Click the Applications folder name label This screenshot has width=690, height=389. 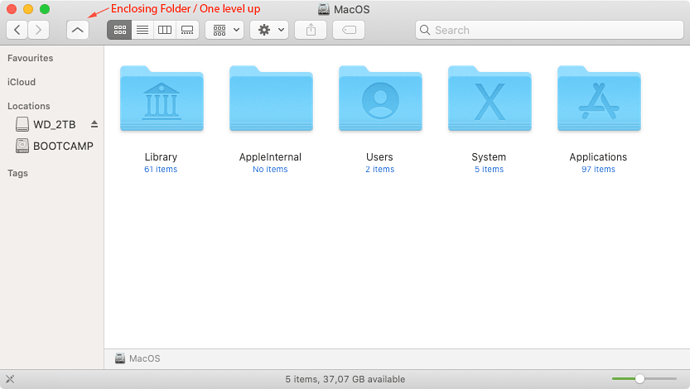click(x=598, y=157)
